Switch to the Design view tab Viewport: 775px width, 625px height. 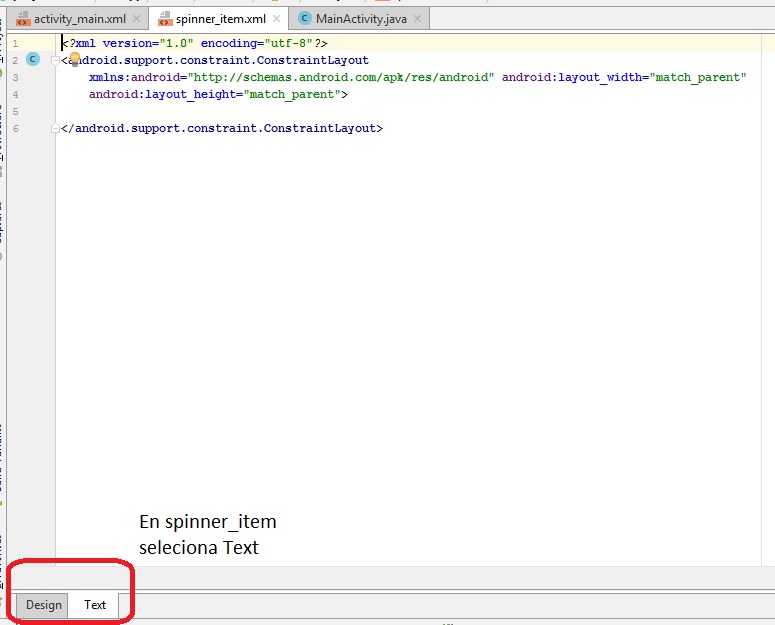[x=43, y=605]
